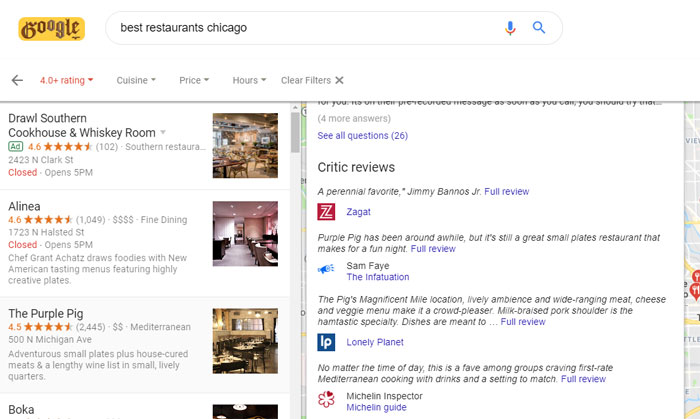Open the Zagat Full review link

click(506, 191)
